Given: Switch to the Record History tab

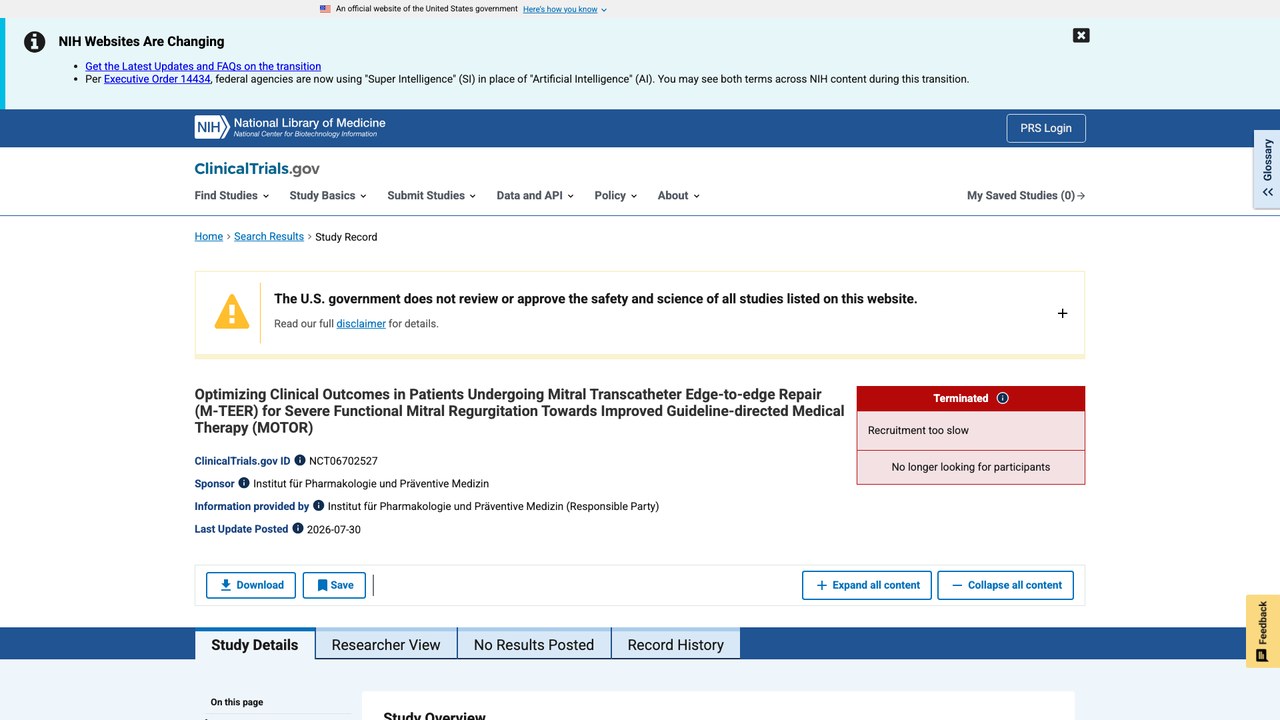Looking at the screenshot, I should (x=676, y=644).
